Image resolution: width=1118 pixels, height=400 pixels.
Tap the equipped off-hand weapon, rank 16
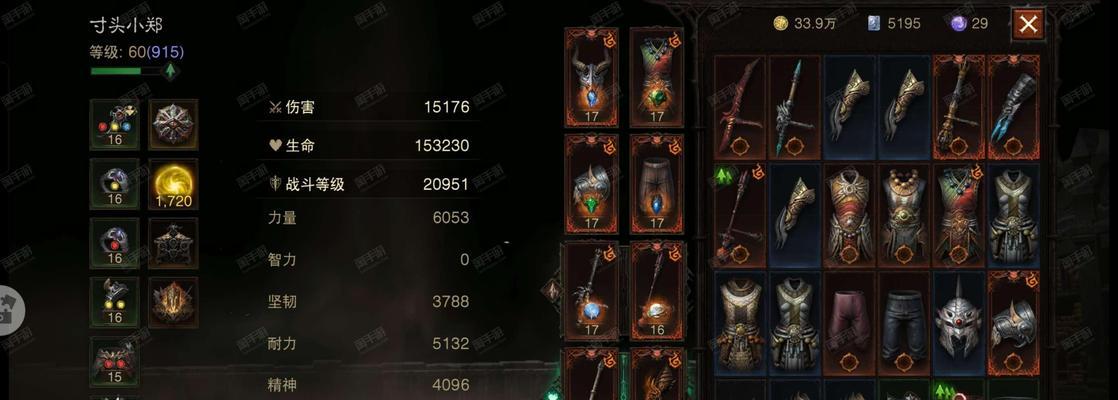[657, 291]
